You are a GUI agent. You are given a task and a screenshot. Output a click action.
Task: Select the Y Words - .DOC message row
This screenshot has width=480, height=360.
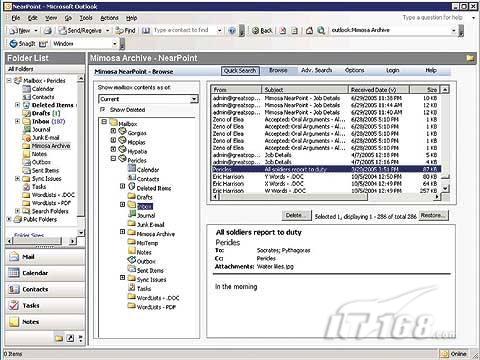pyautogui.click(x=325, y=177)
